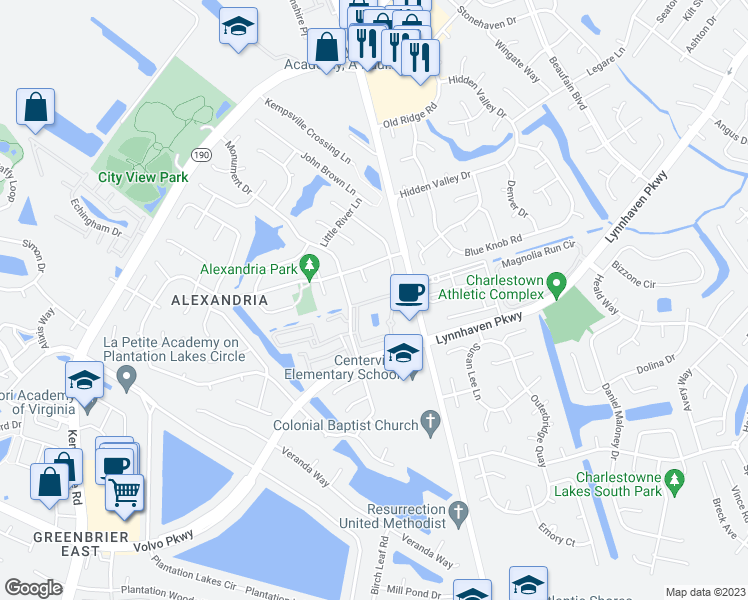Screen dimensions: 748x600
Task: Click the La Petite Academy location pin
Action: (x=126, y=379)
